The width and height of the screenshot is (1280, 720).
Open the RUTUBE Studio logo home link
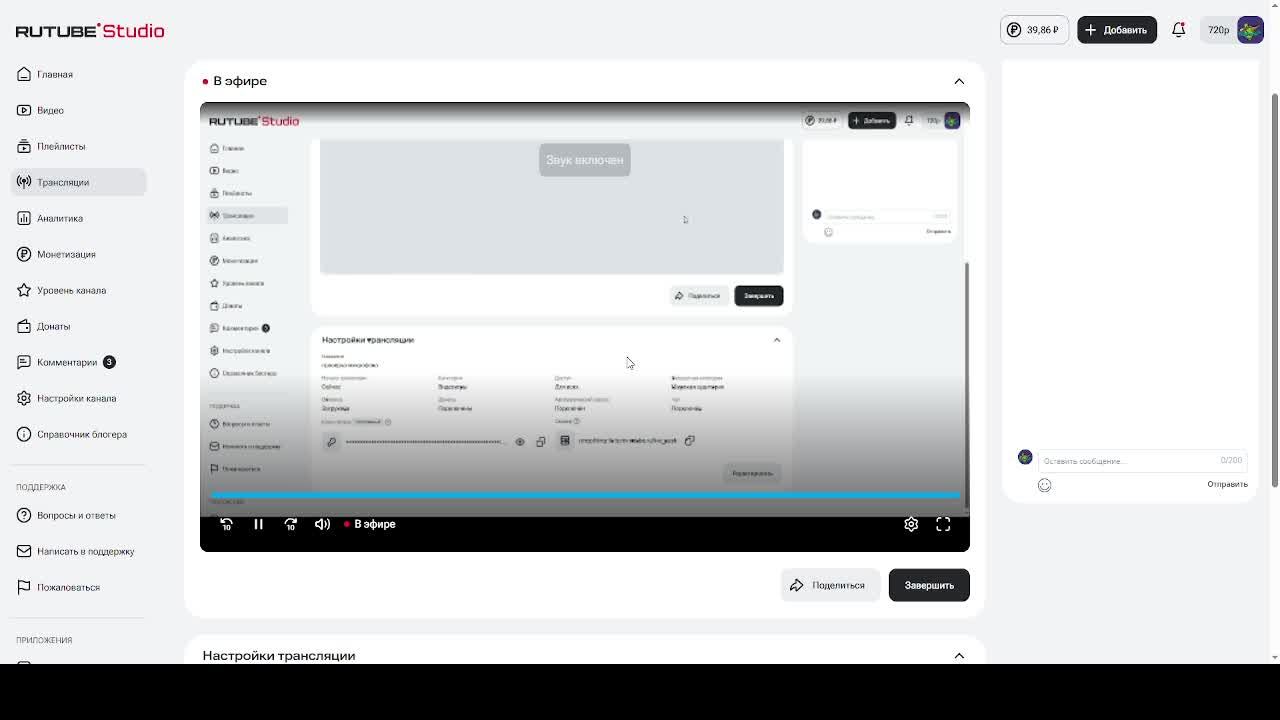coord(90,31)
